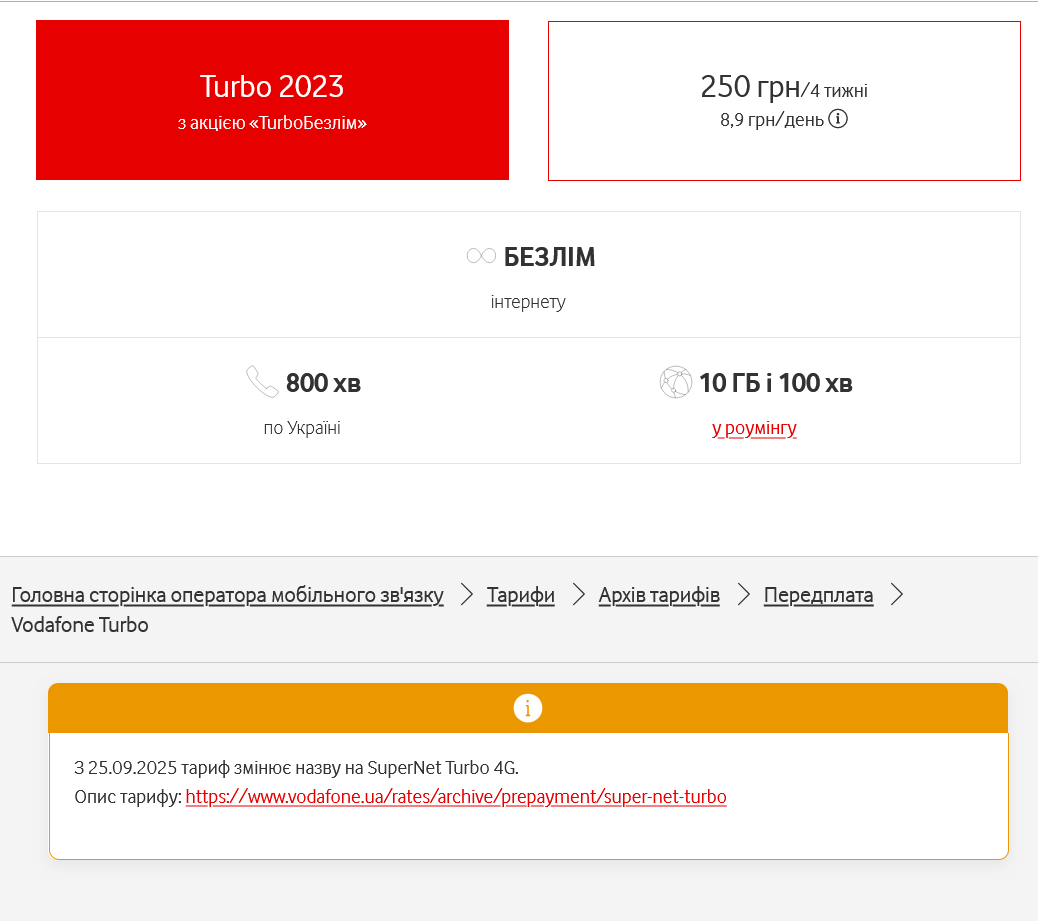Screen dimensions: 1038x921
Task: Select the phone receiver icon above 800 хв
Action: click(x=261, y=382)
